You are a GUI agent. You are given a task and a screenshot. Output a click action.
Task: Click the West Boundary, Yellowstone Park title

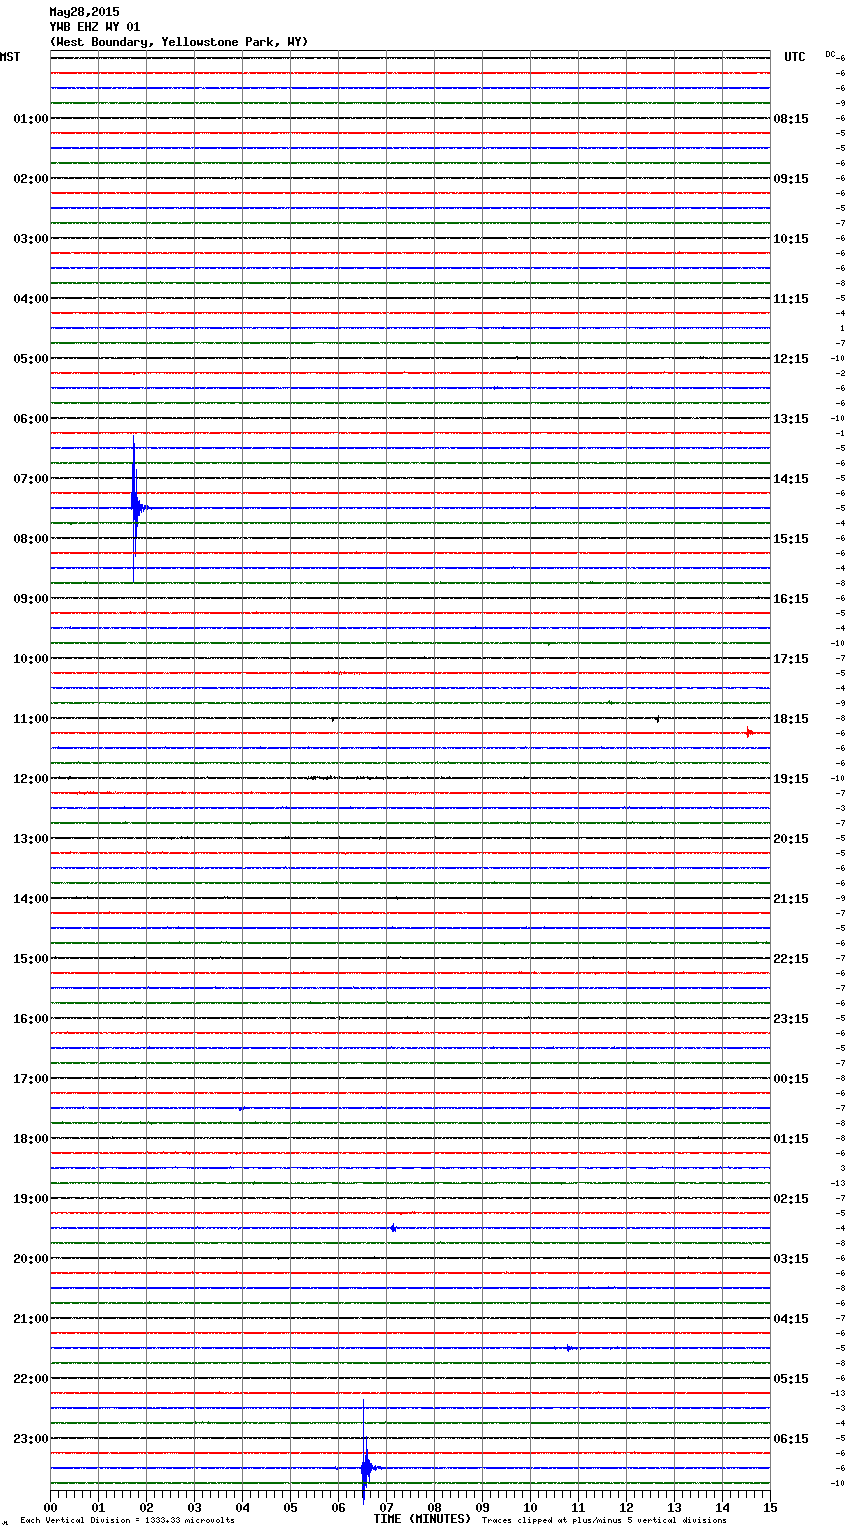pyautogui.click(x=179, y=42)
